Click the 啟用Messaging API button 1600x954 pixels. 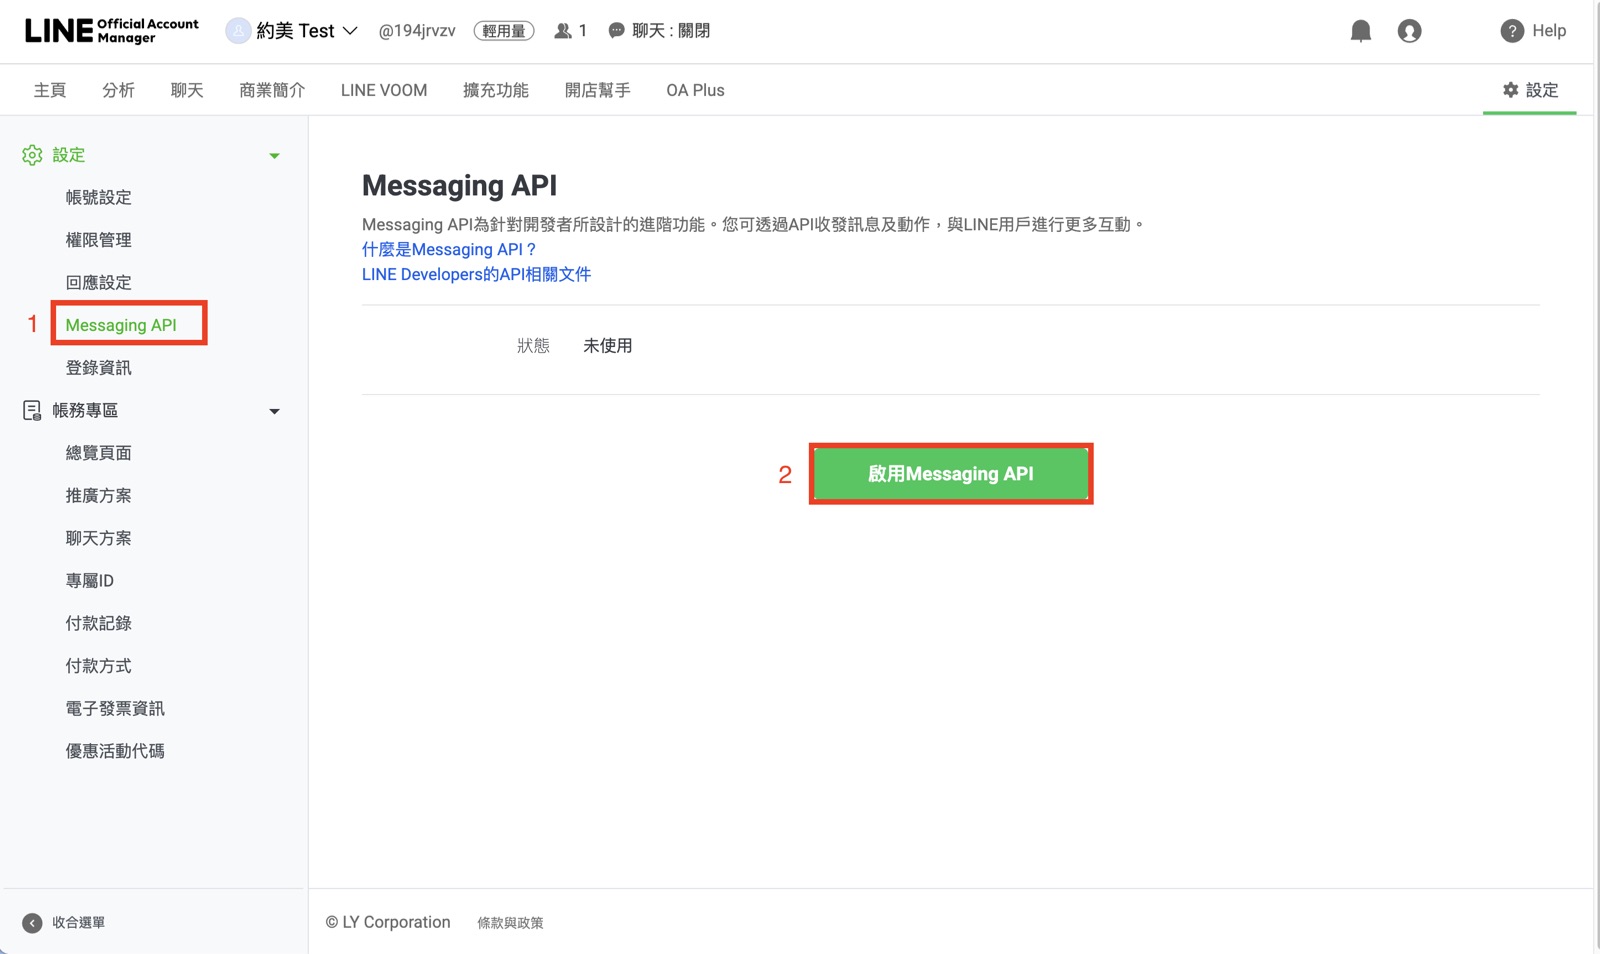click(x=951, y=474)
